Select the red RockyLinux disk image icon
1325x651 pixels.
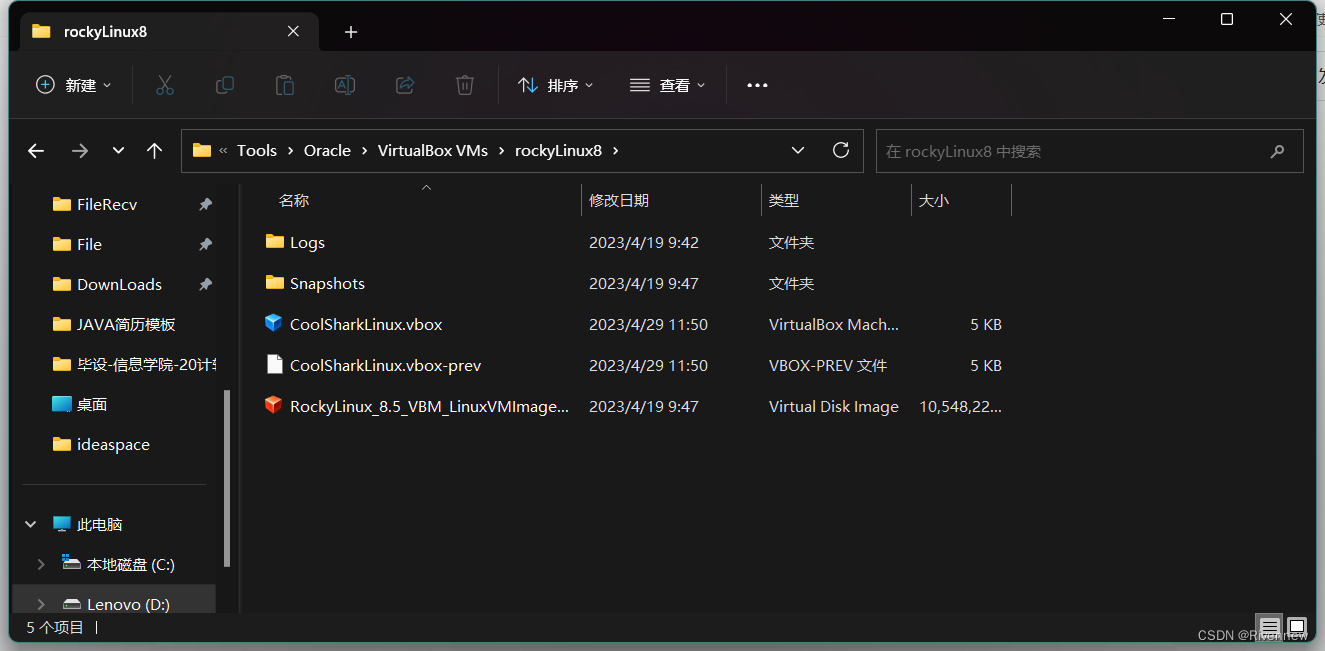point(274,405)
